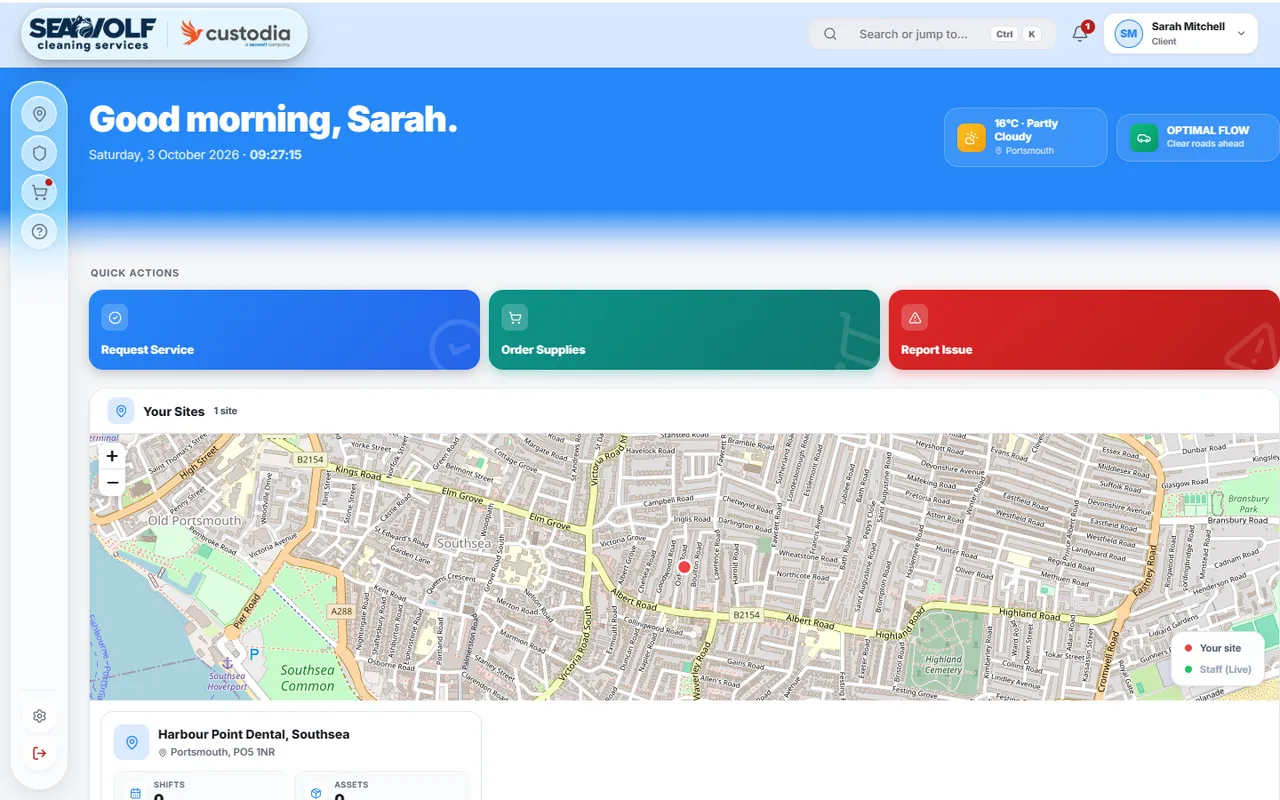Click the Your Sites heading
The height and width of the screenshot is (800, 1280).
point(174,411)
